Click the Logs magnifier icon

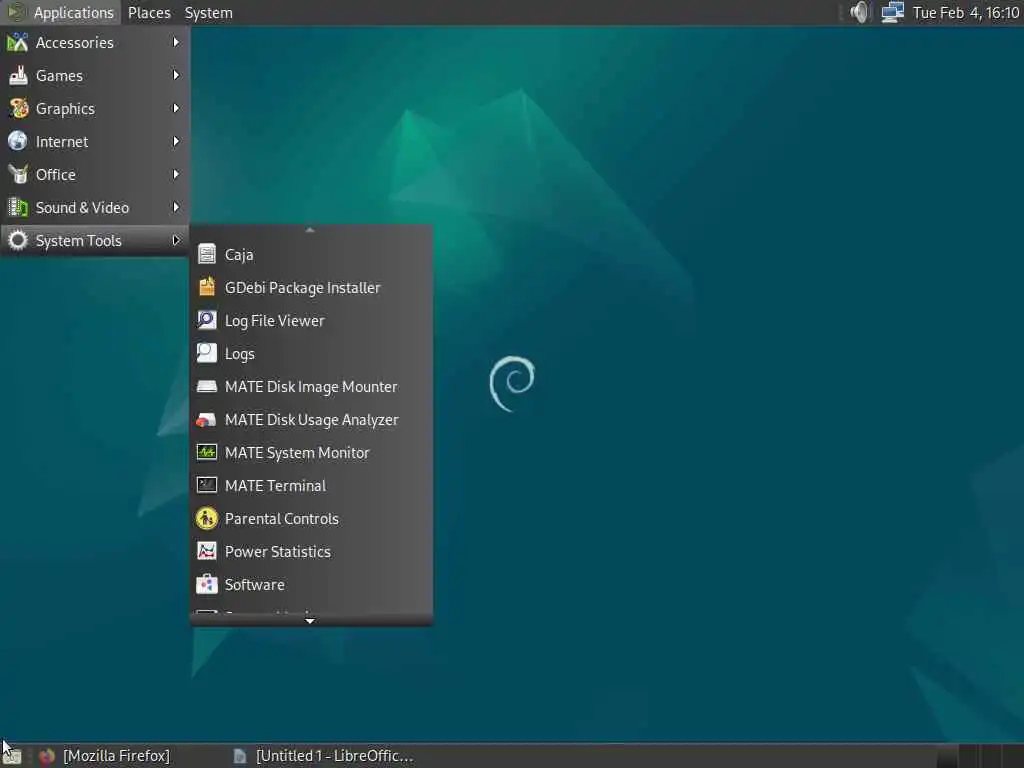pyautogui.click(x=207, y=353)
